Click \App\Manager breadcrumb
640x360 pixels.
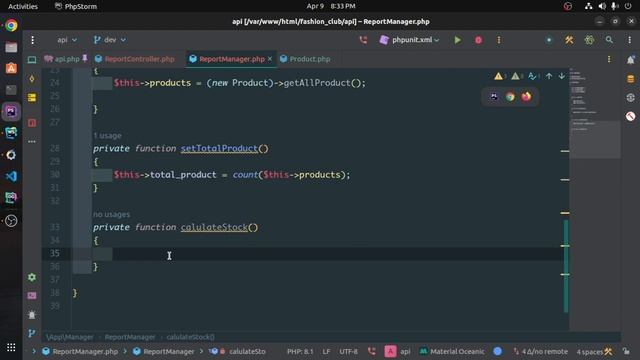pyautogui.click(x=70, y=337)
